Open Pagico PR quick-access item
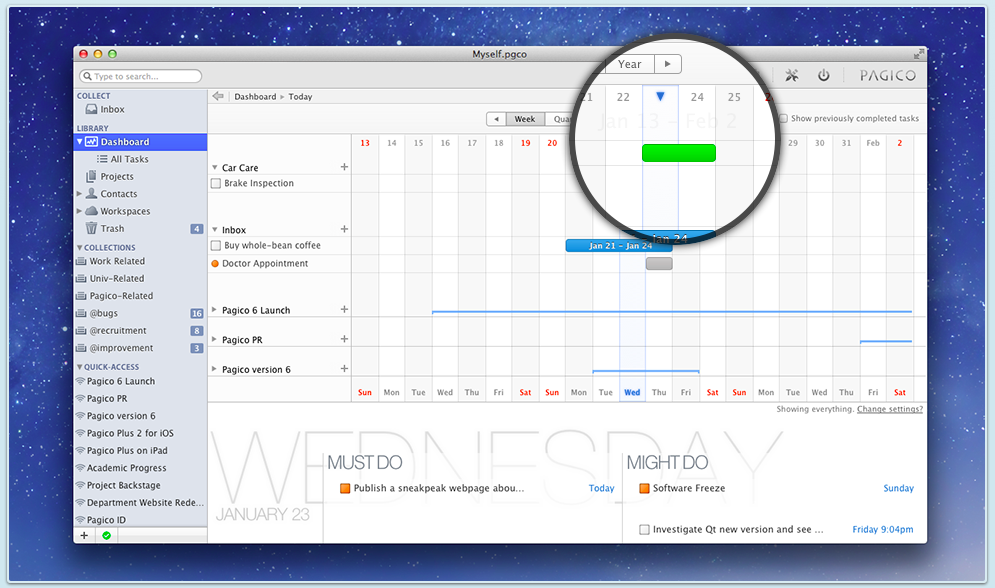 [107, 398]
